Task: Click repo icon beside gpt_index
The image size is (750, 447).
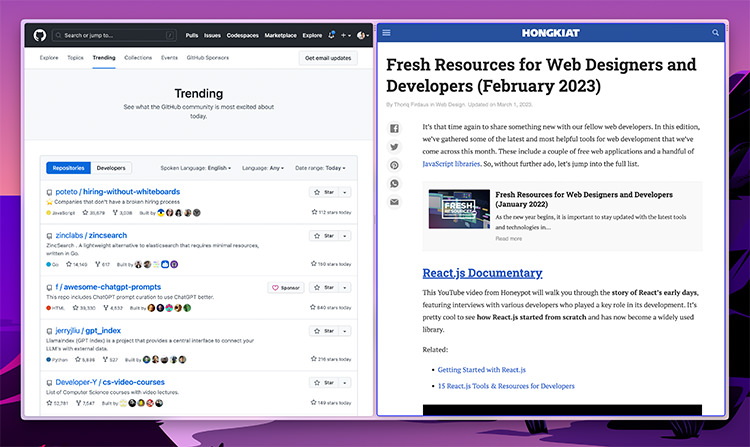Action: 49,331
